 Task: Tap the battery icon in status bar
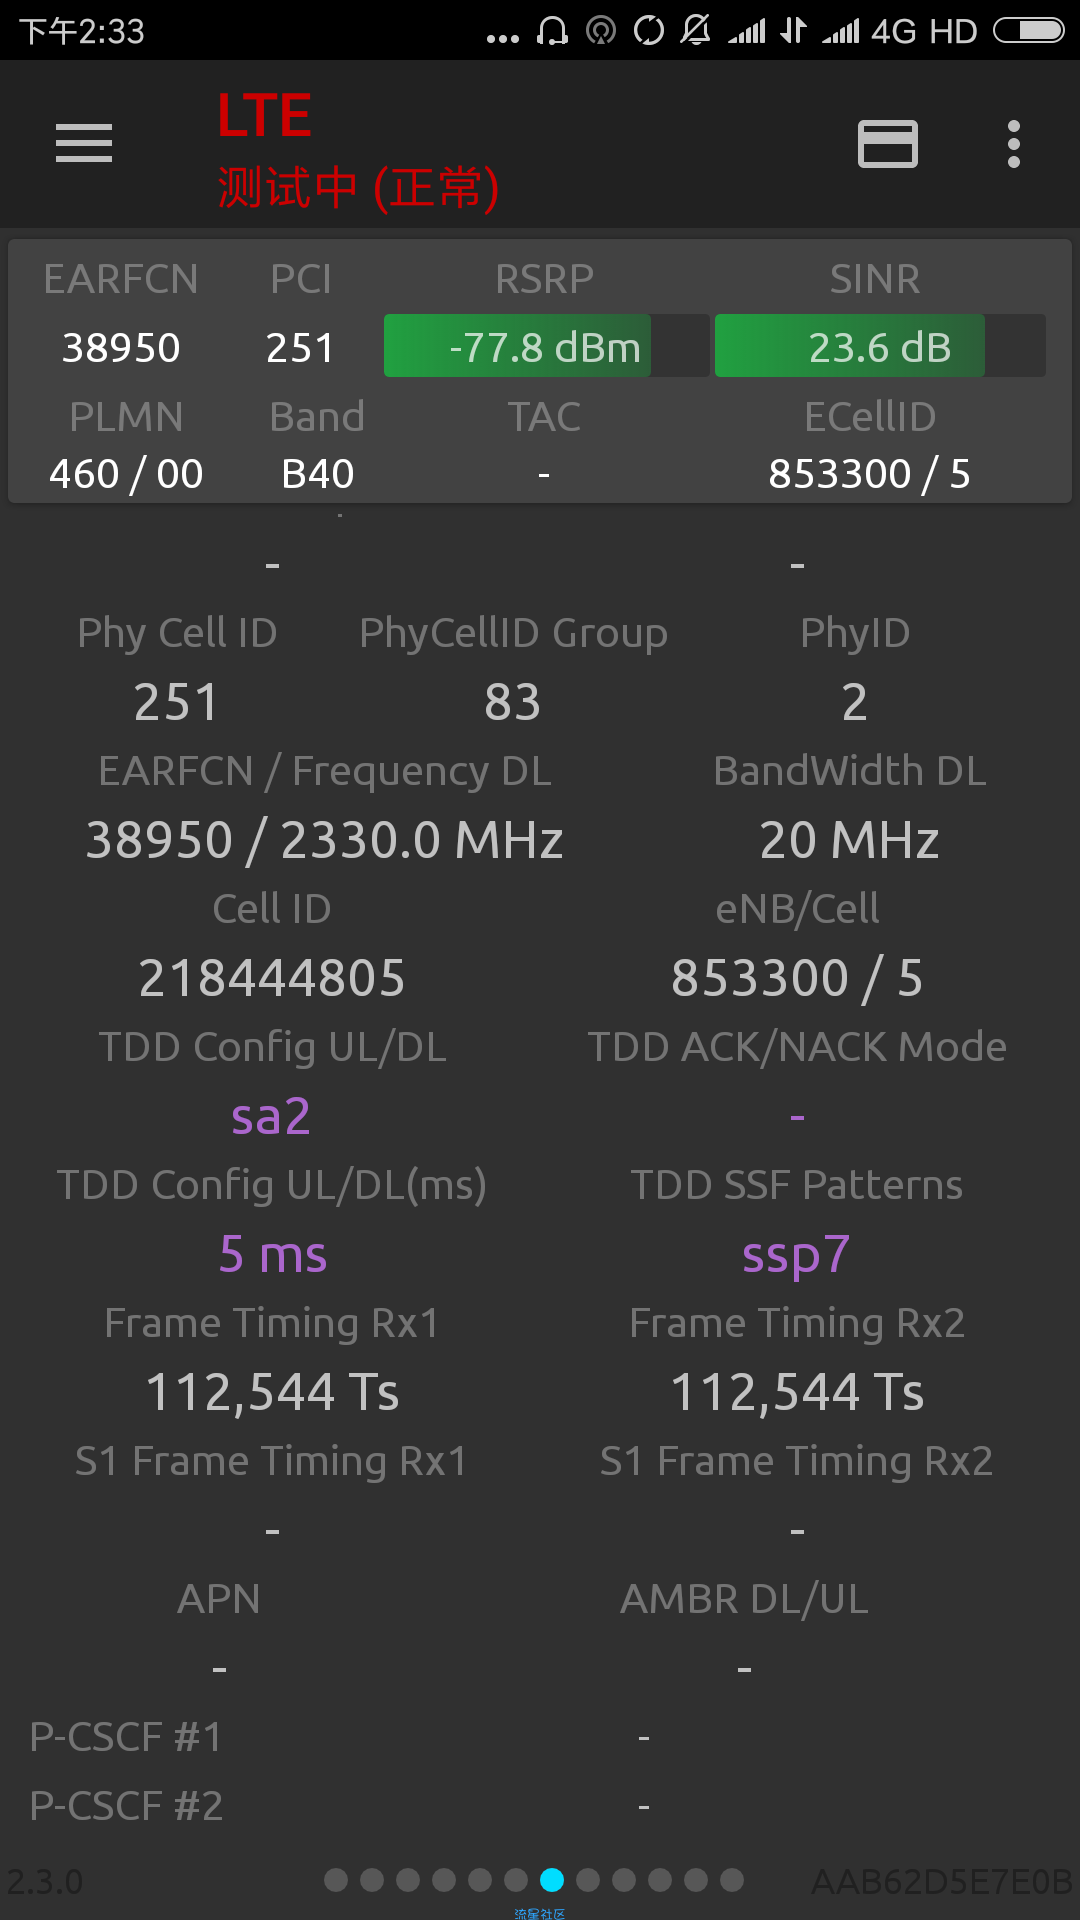click(1029, 31)
